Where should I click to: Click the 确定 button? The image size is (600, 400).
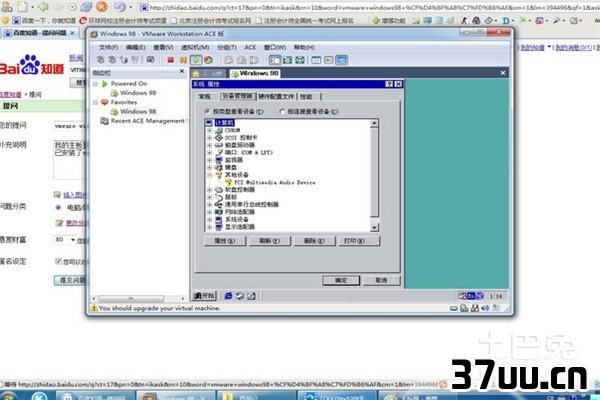click(341, 281)
